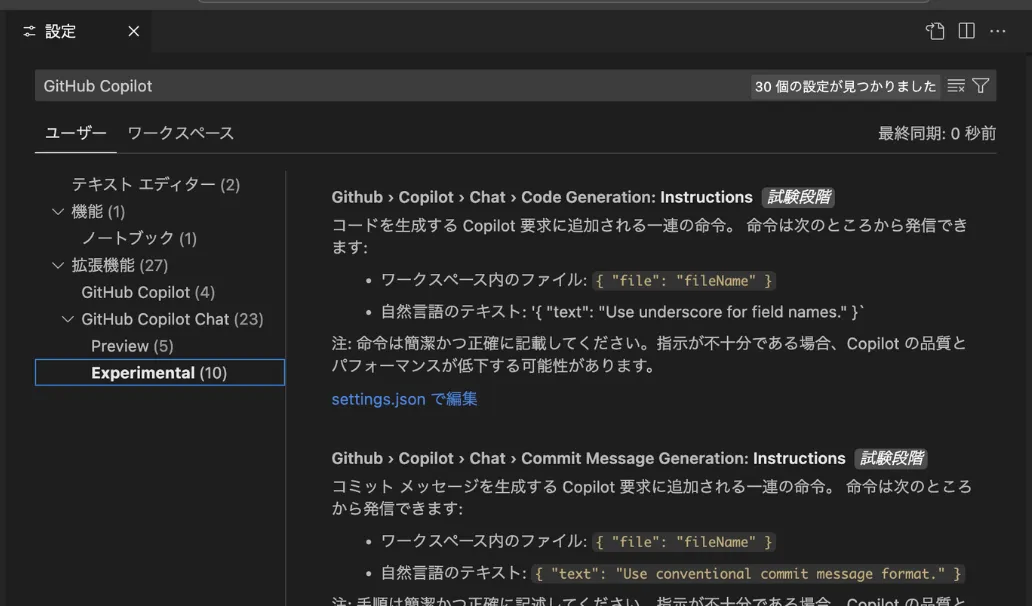This screenshot has height=606, width=1032.
Task: Click 試験段階 badge on Code Generation
Action: tap(798, 197)
